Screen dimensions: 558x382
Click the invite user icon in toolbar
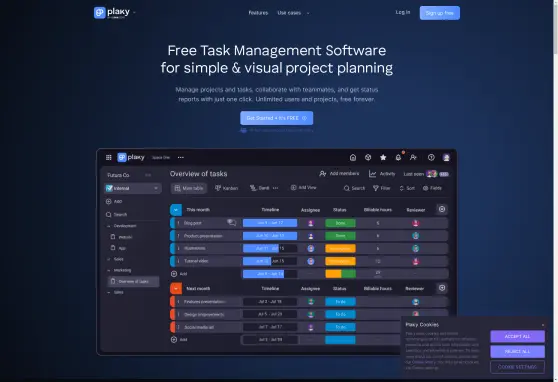coord(413,157)
